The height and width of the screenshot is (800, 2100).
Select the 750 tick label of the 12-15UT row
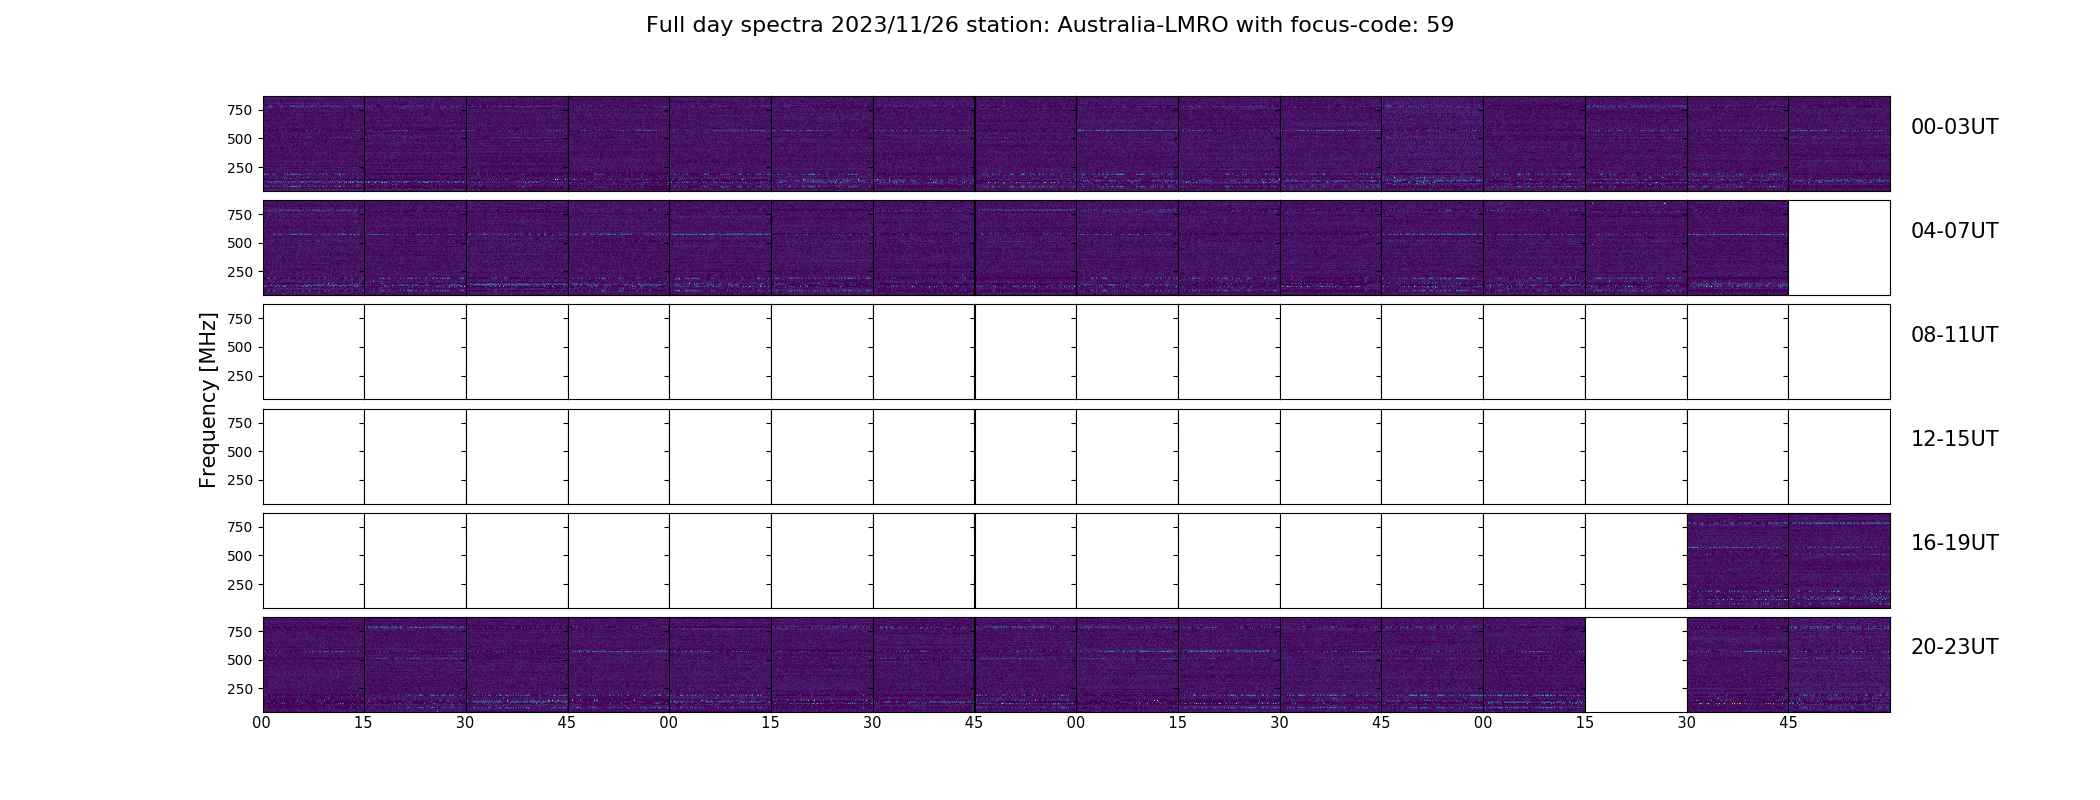pos(240,423)
